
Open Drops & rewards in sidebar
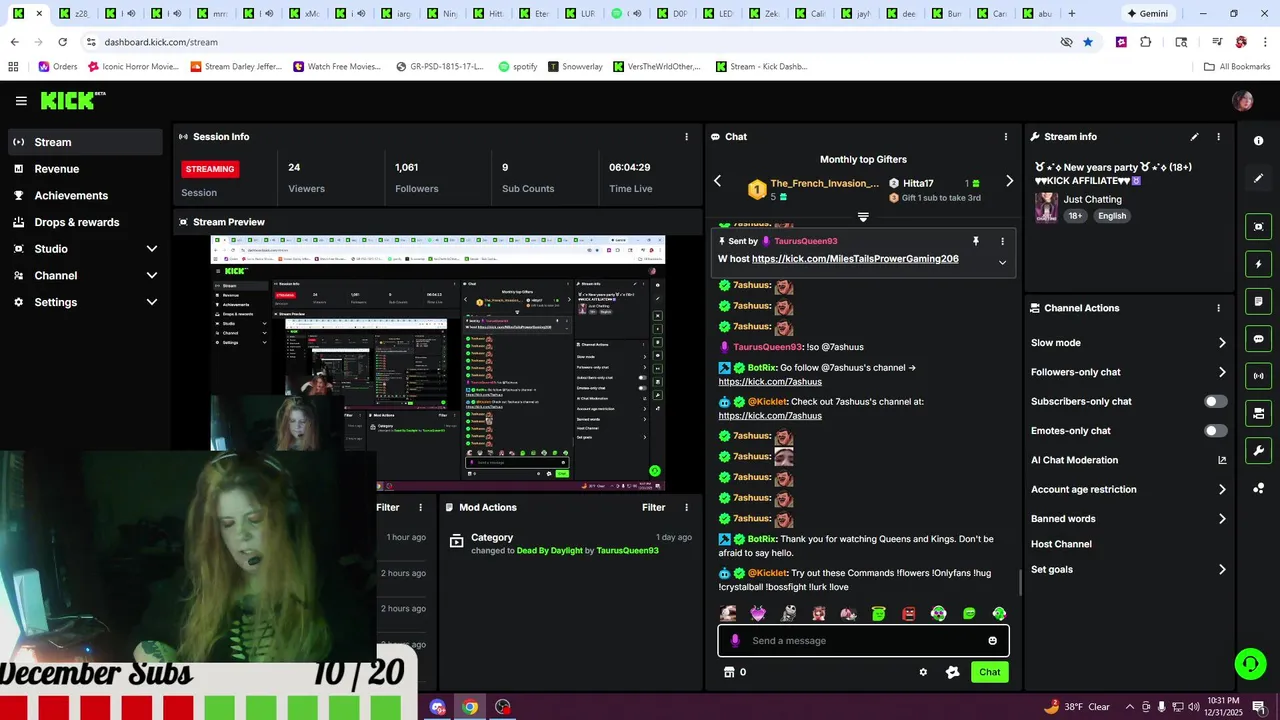[85, 222]
